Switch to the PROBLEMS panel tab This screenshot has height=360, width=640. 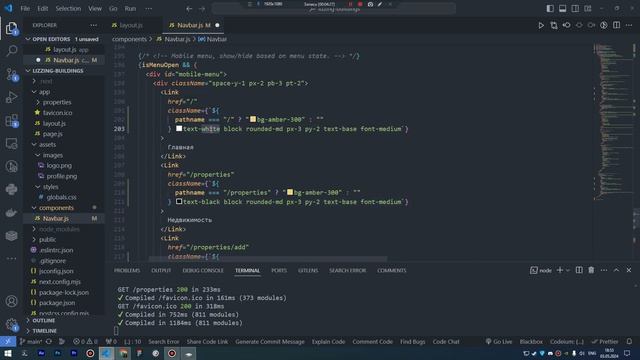click(x=127, y=270)
